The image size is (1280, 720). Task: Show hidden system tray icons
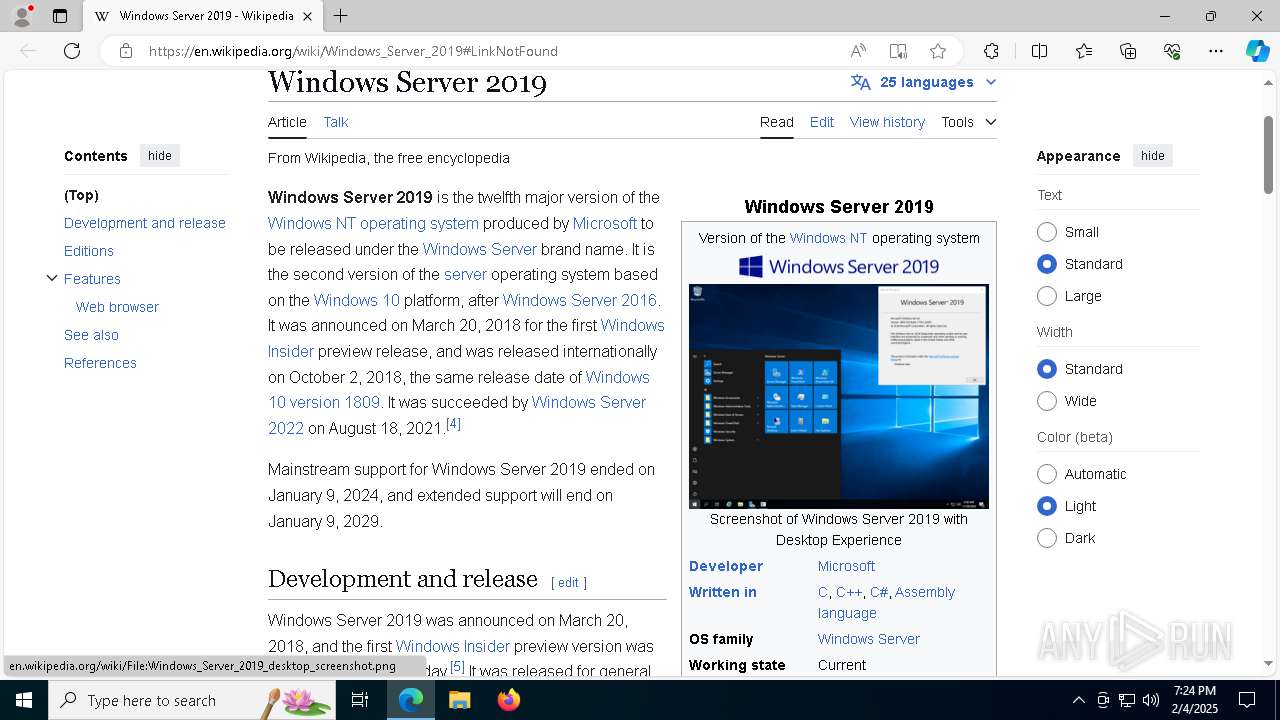click(x=1078, y=700)
